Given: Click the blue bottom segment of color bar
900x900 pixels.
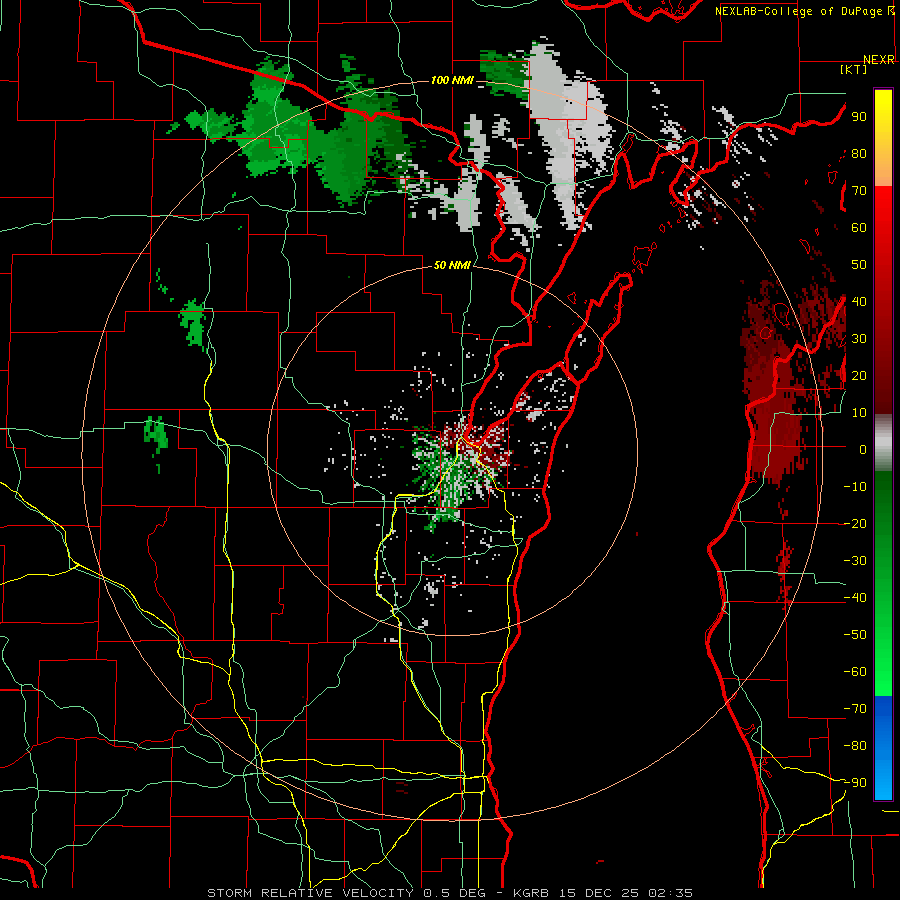Looking at the screenshot, I should (x=883, y=748).
